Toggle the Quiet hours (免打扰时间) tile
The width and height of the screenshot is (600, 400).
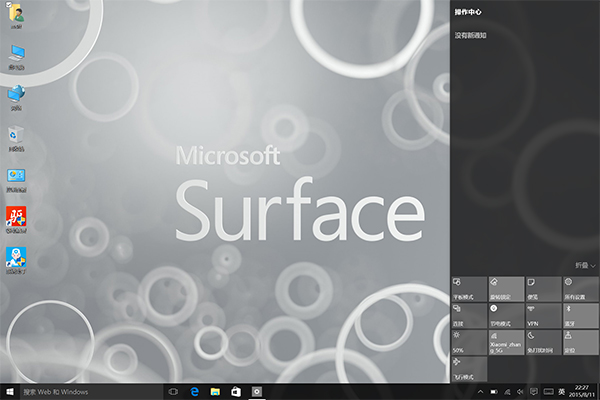[543, 342]
